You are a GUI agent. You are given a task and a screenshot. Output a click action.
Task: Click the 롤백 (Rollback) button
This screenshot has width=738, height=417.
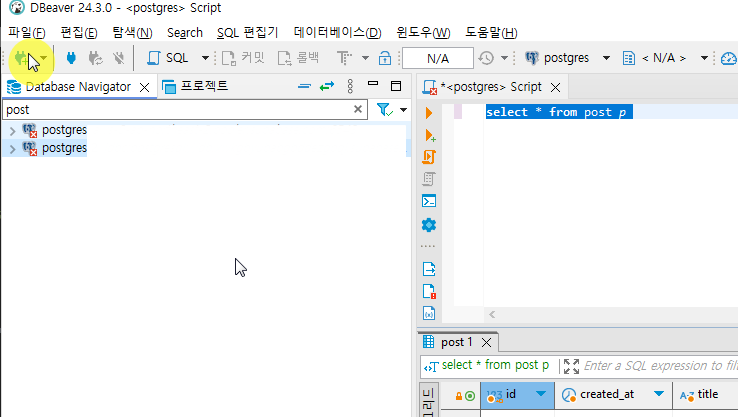click(298, 58)
